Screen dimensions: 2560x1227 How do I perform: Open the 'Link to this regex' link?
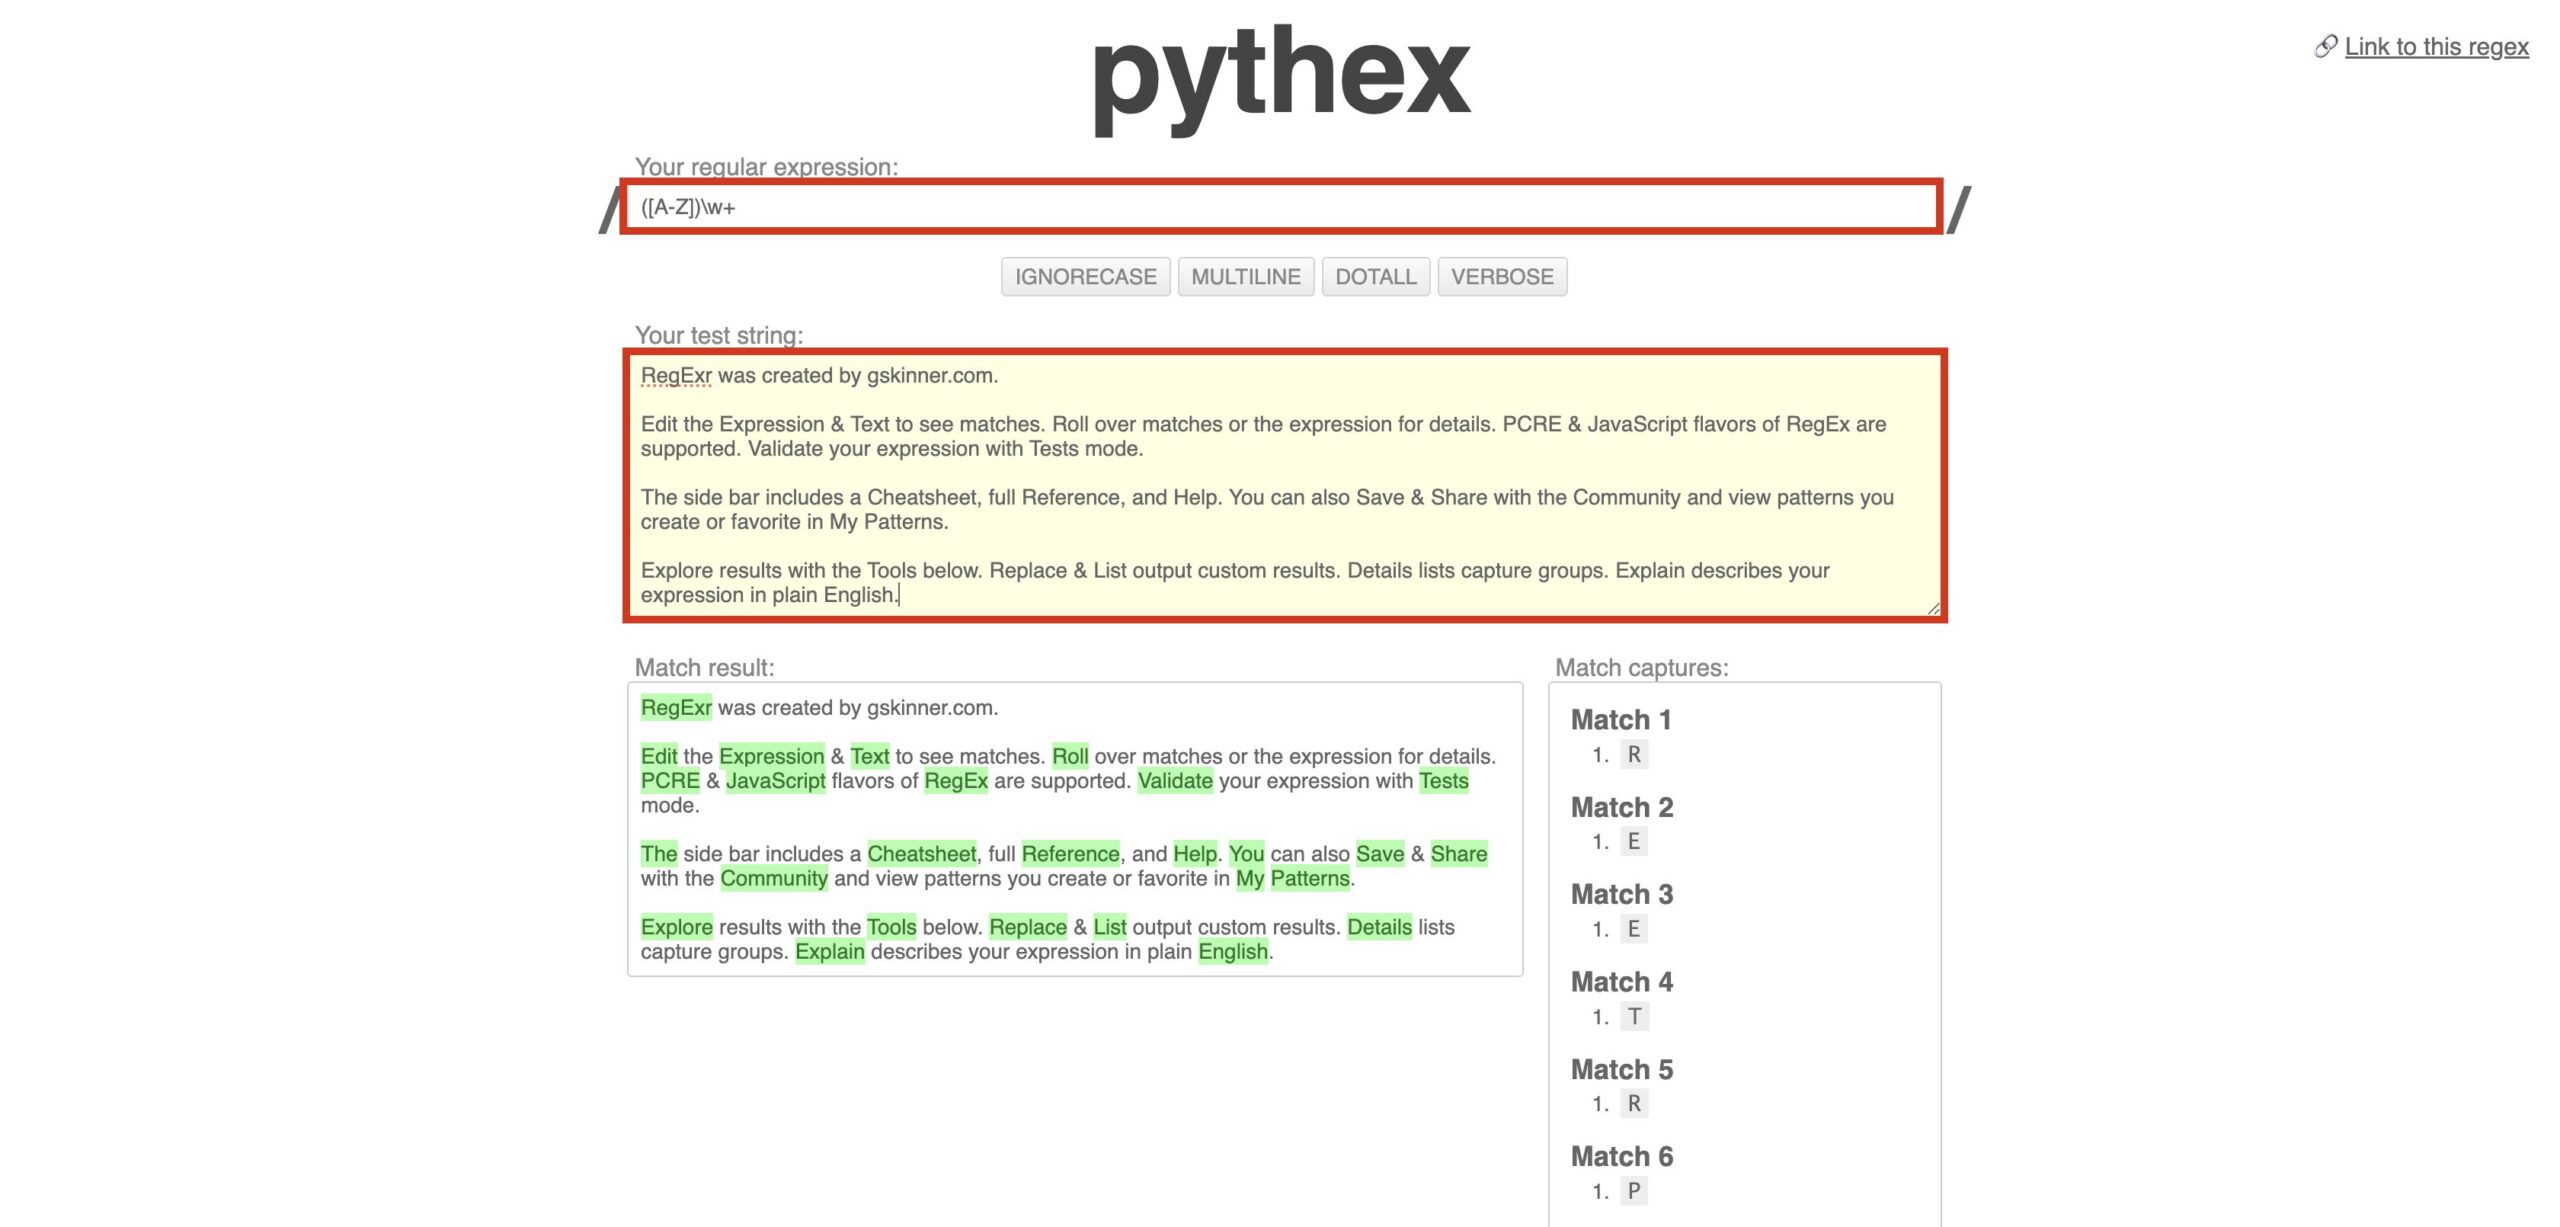2436,46
